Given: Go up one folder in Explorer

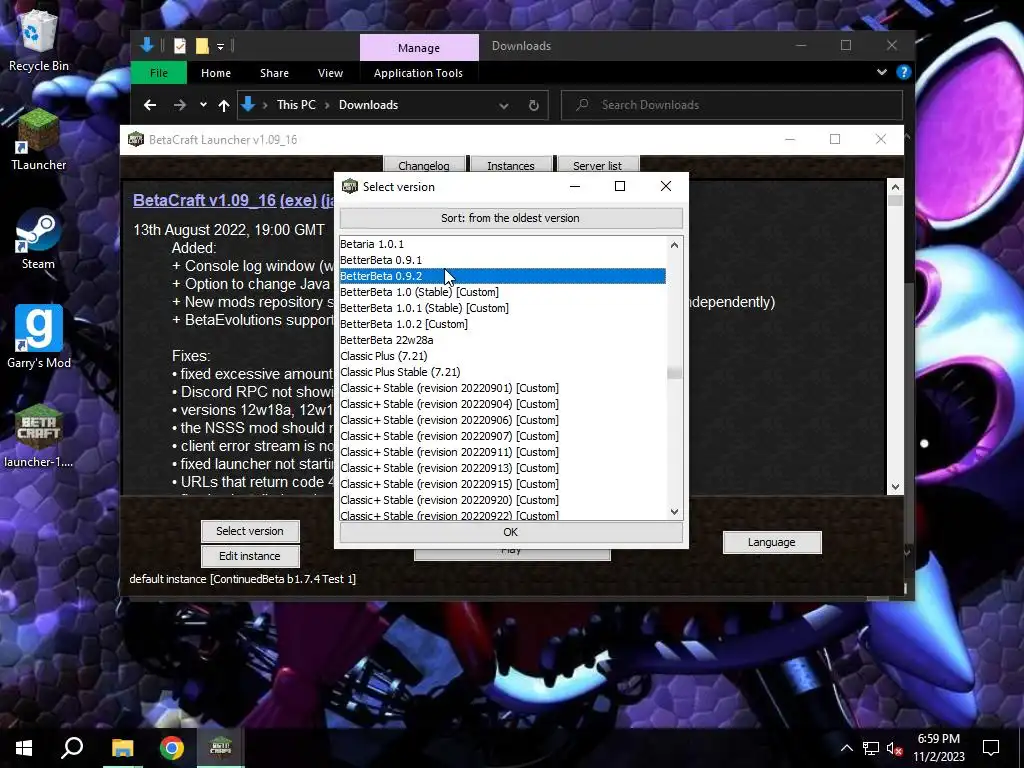Looking at the screenshot, I should coord(224,105).
